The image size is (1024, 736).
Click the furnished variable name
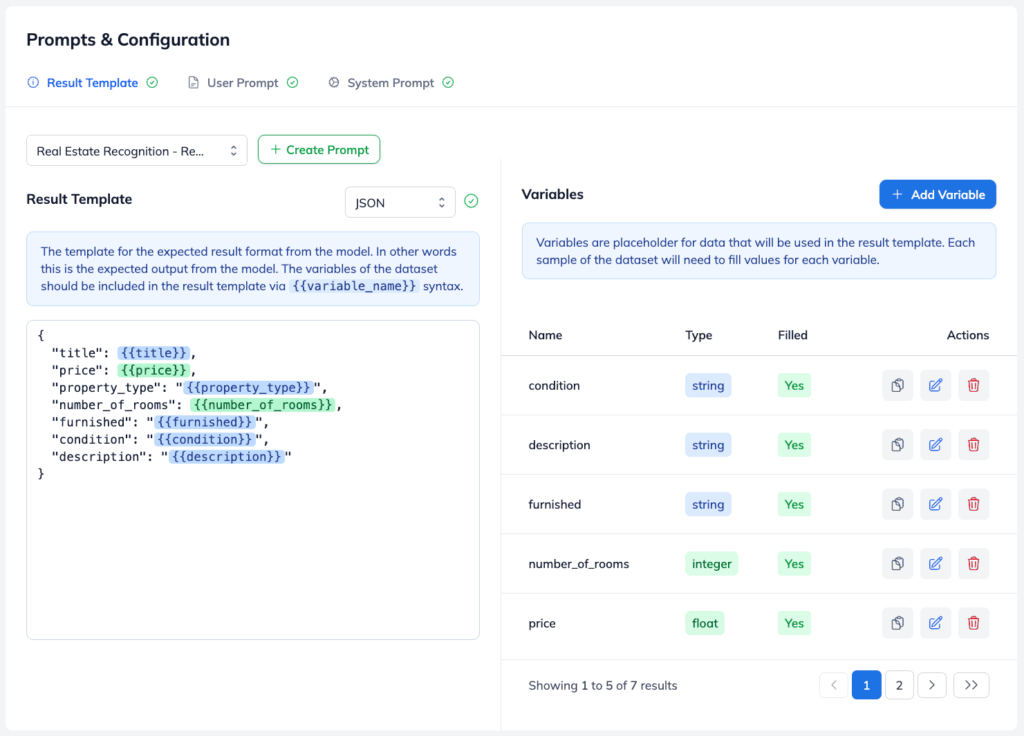(x=554, y=504)
